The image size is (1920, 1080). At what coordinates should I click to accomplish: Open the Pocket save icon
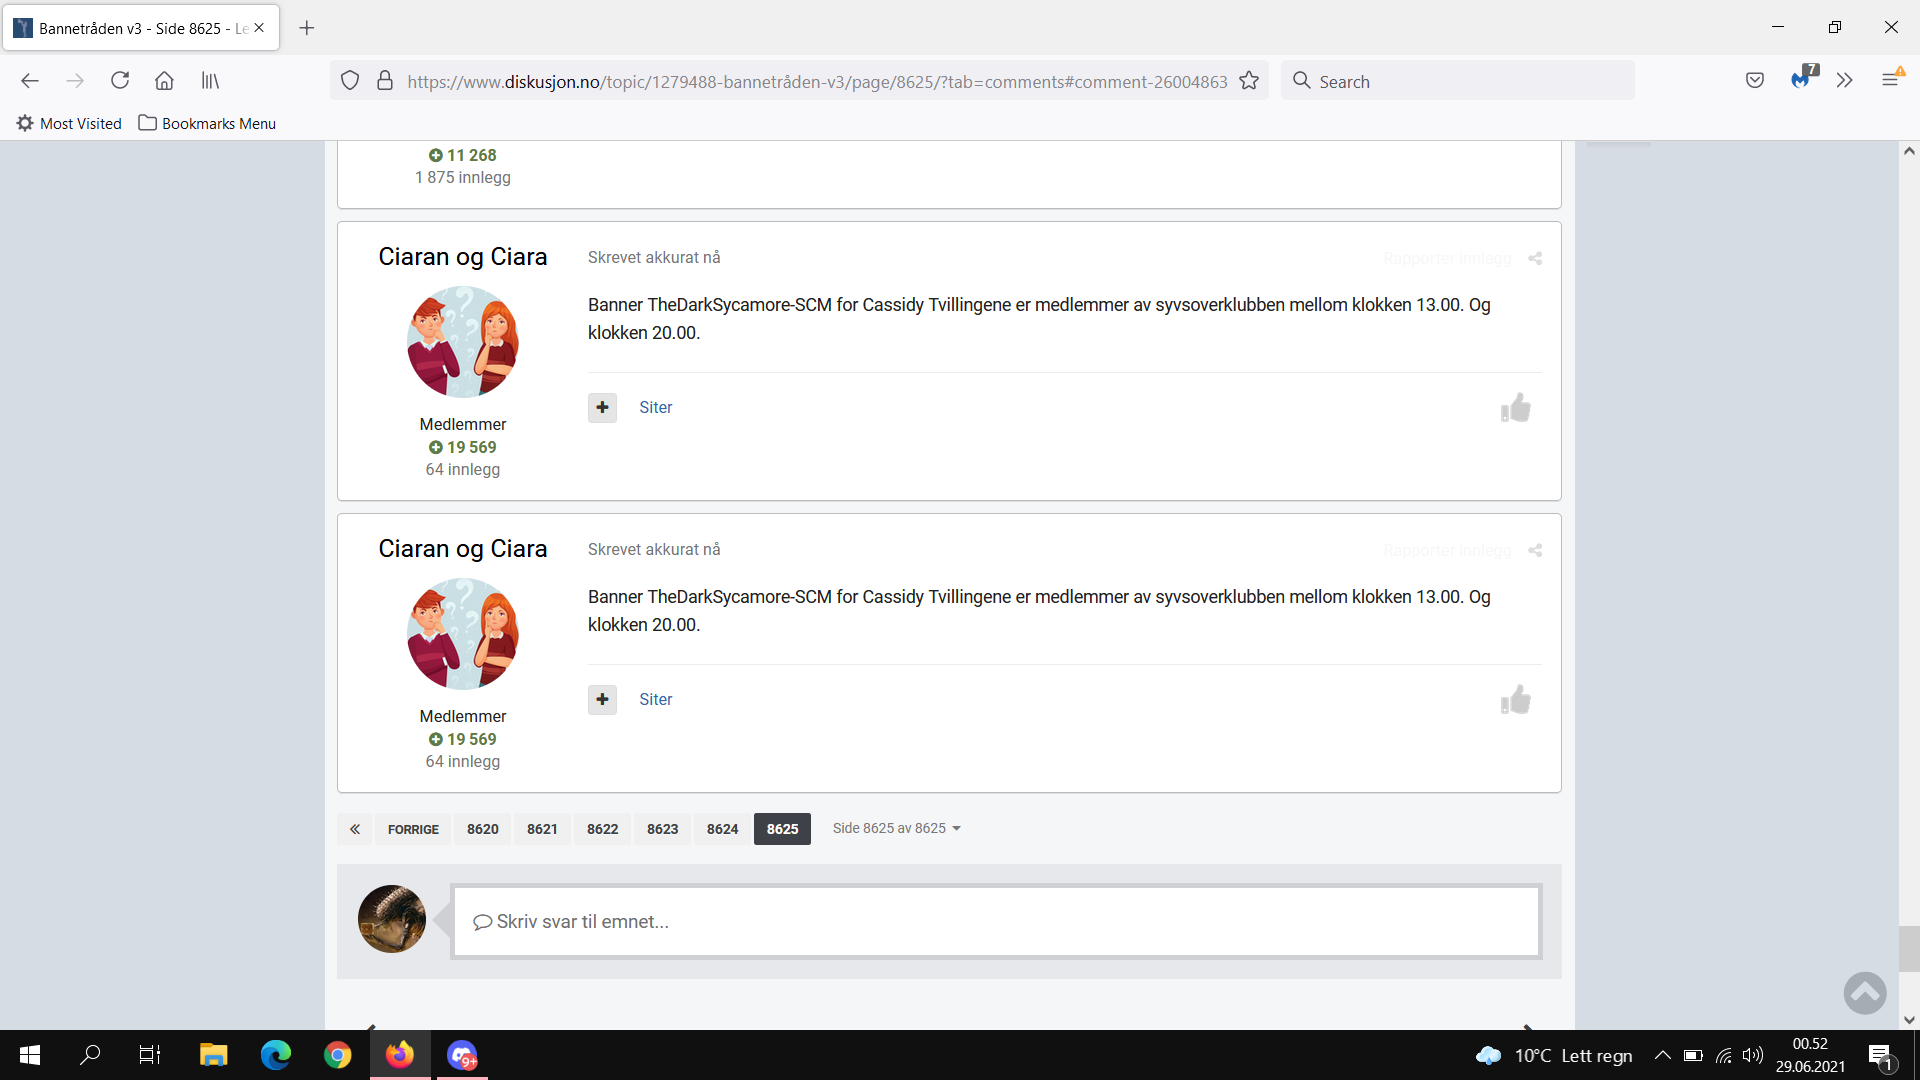(1755, 81)
